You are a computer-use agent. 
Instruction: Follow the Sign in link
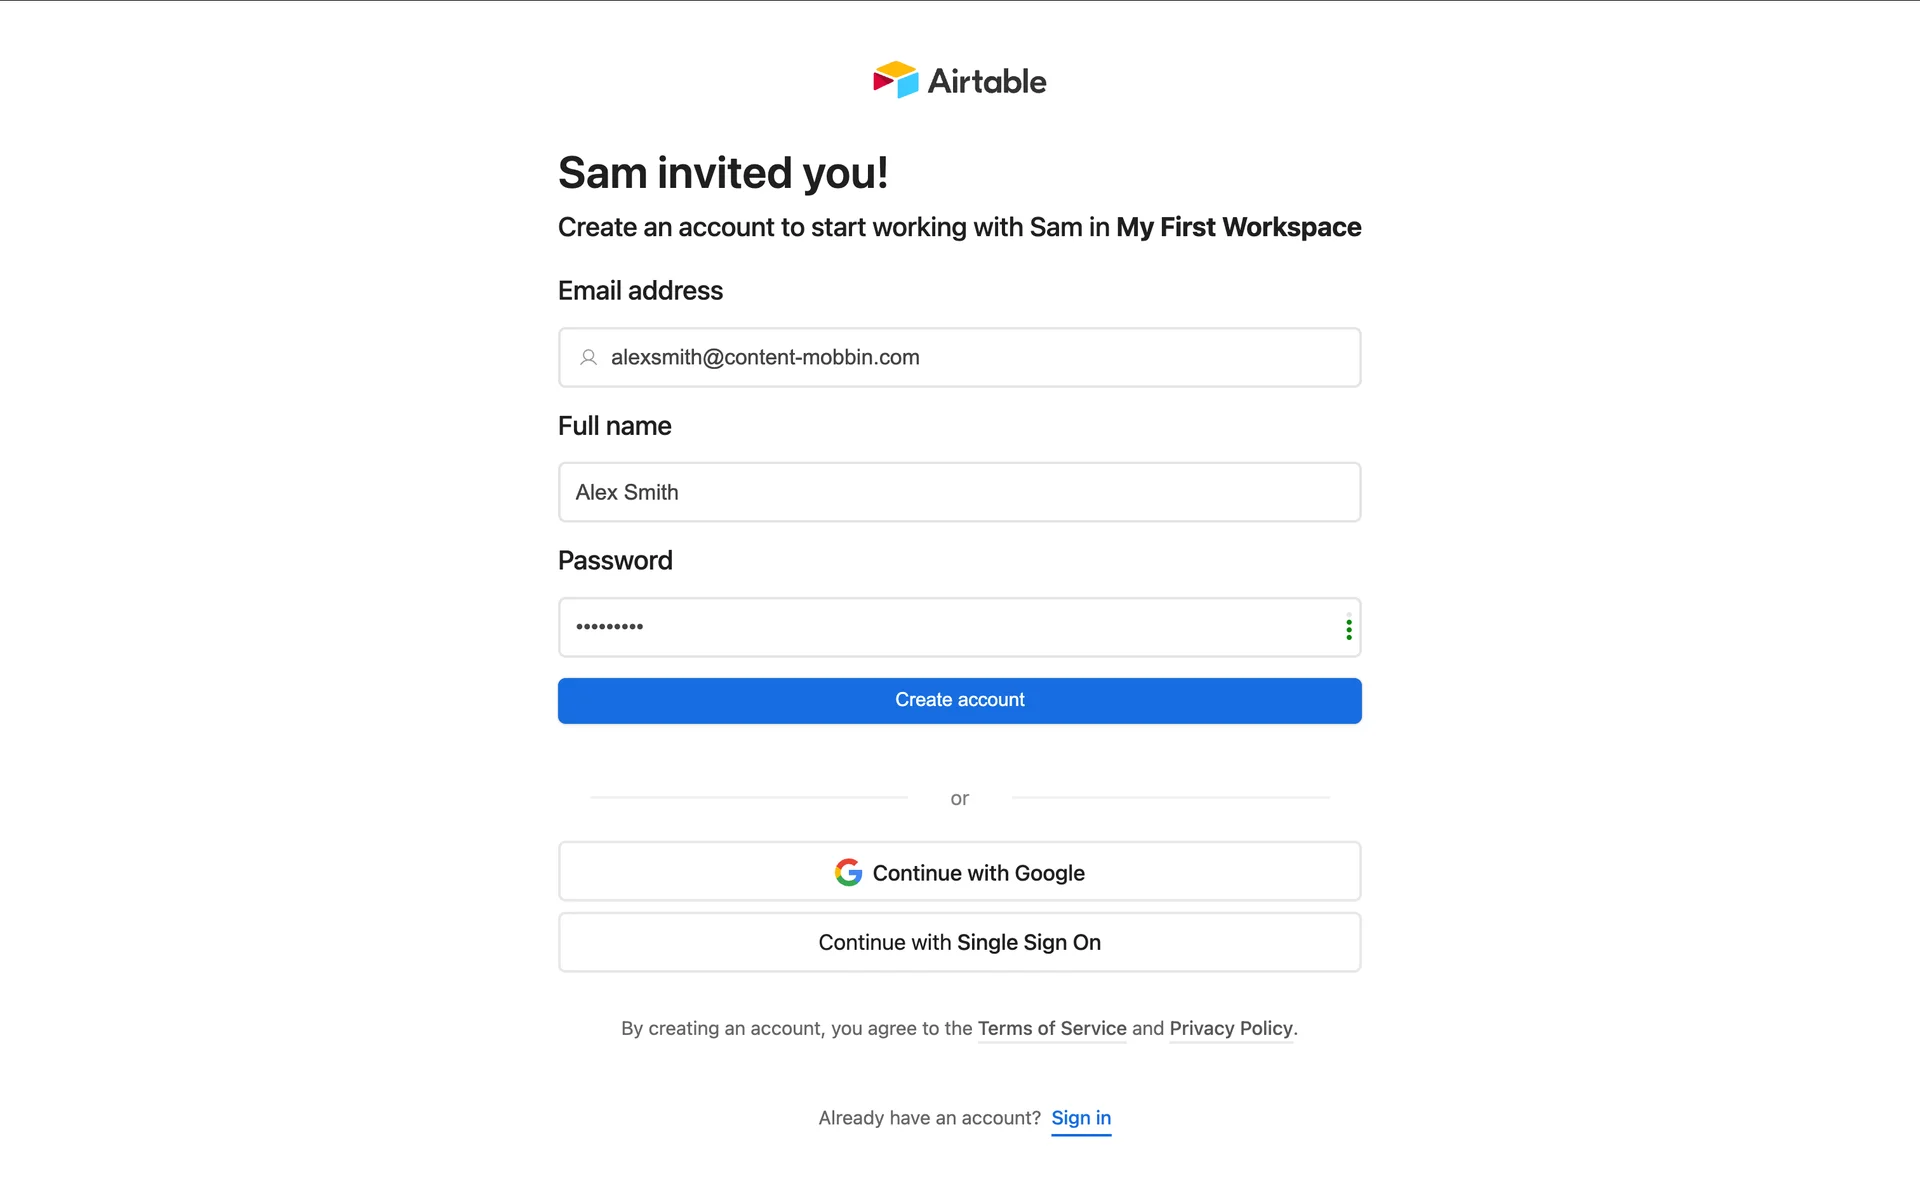click(x=1080, y=1118)
